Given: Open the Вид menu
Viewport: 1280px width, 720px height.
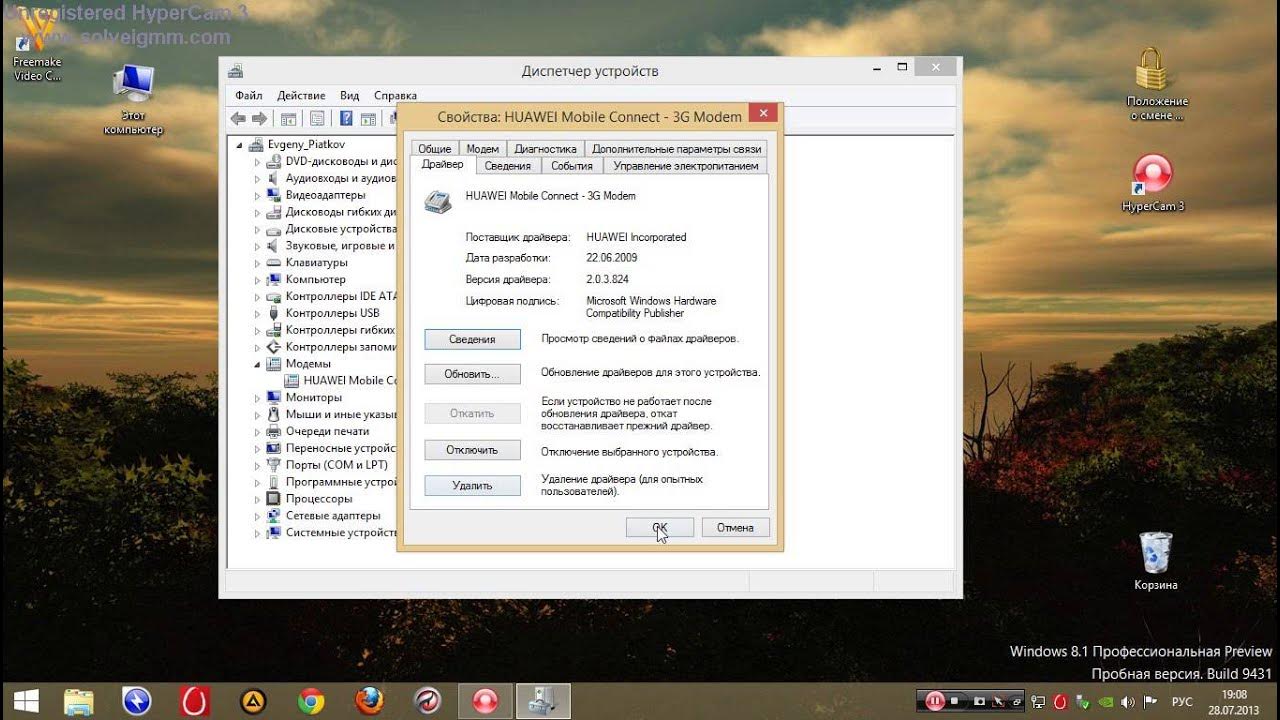Looking at the screenshot, I should 349,96.
